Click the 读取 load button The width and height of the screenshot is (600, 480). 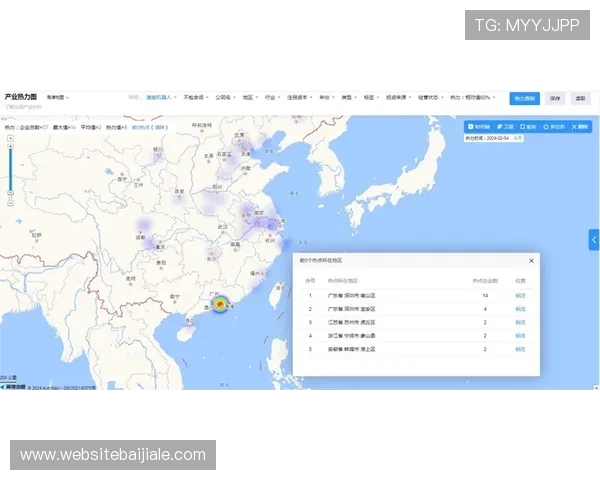point(580,98)
